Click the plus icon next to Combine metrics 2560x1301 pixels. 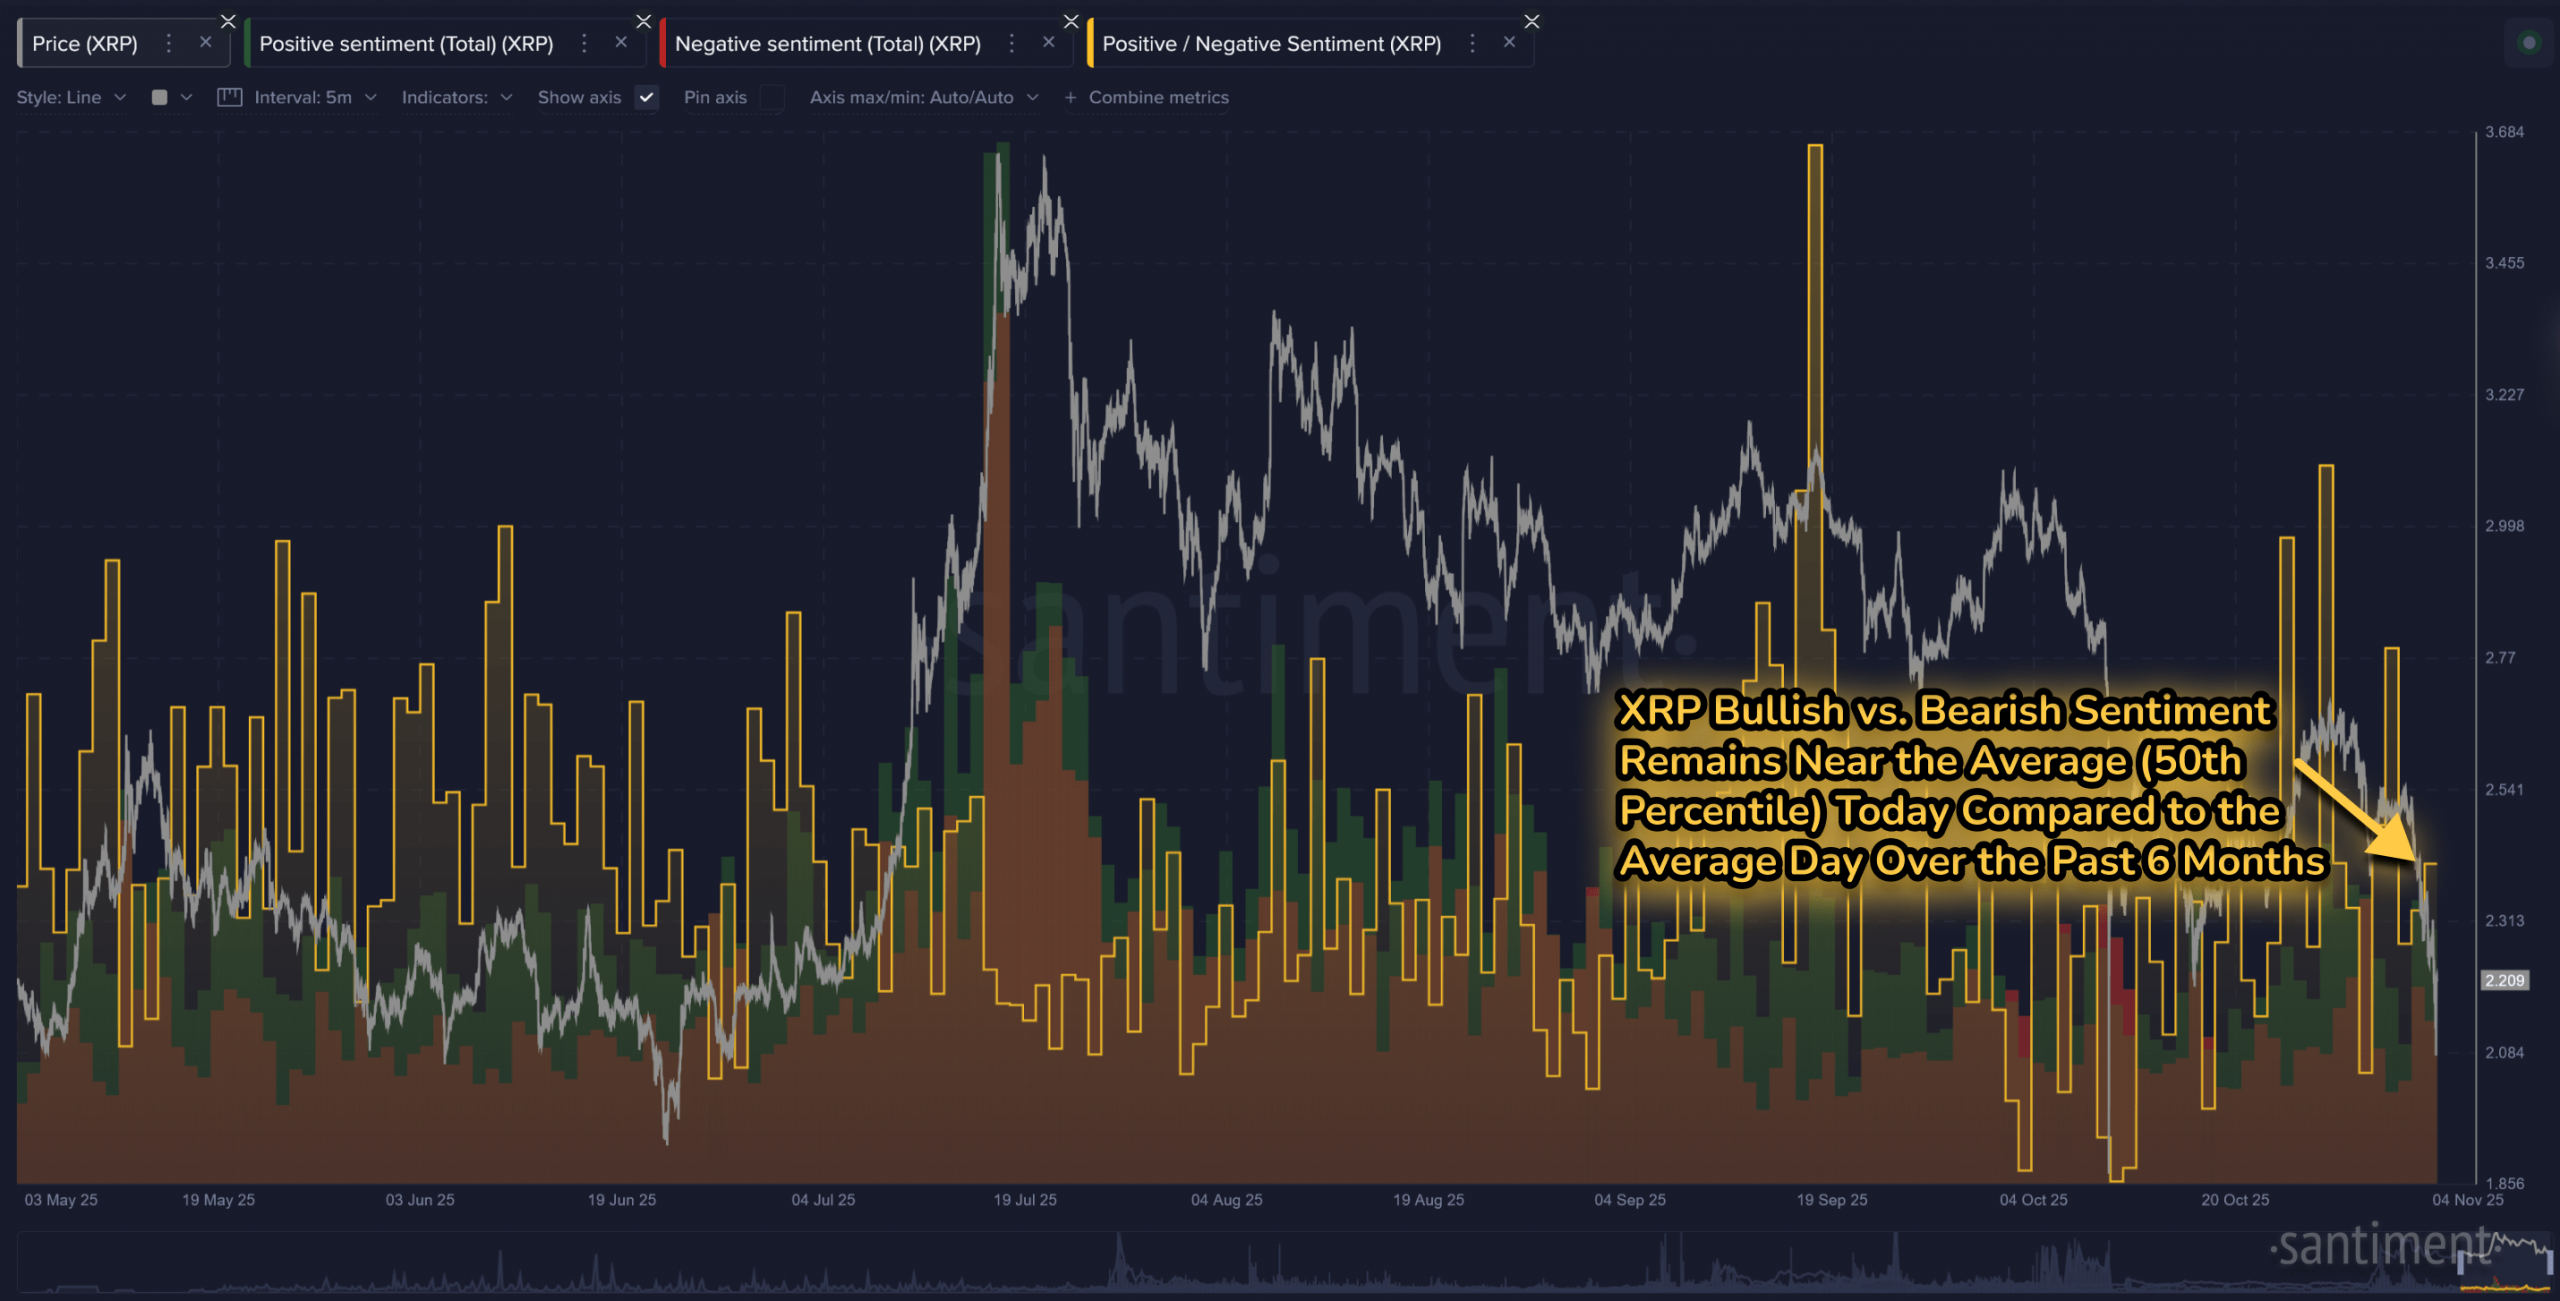(1070, 97)
